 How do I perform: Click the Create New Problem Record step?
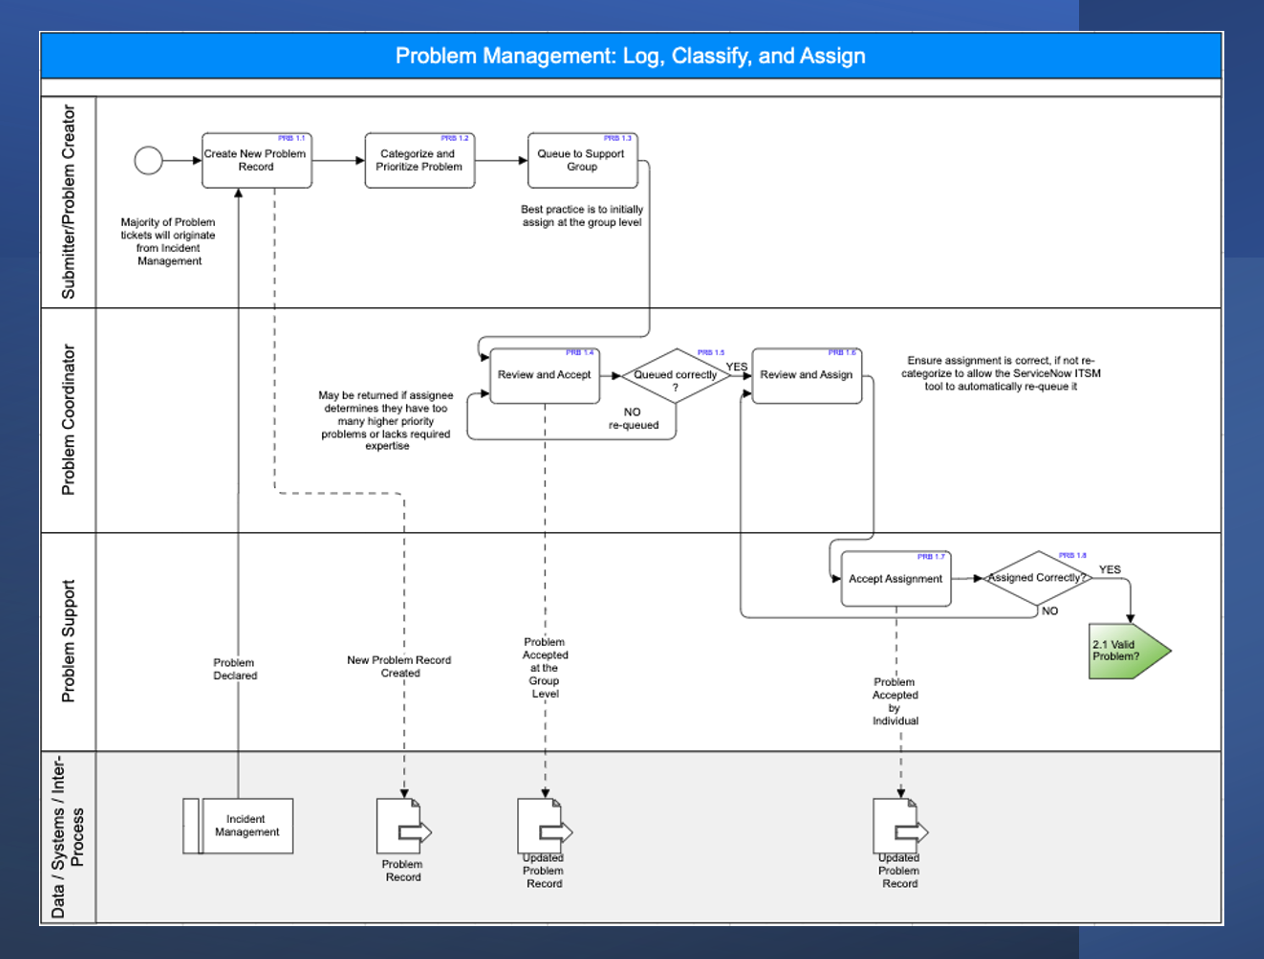(256, 161)
